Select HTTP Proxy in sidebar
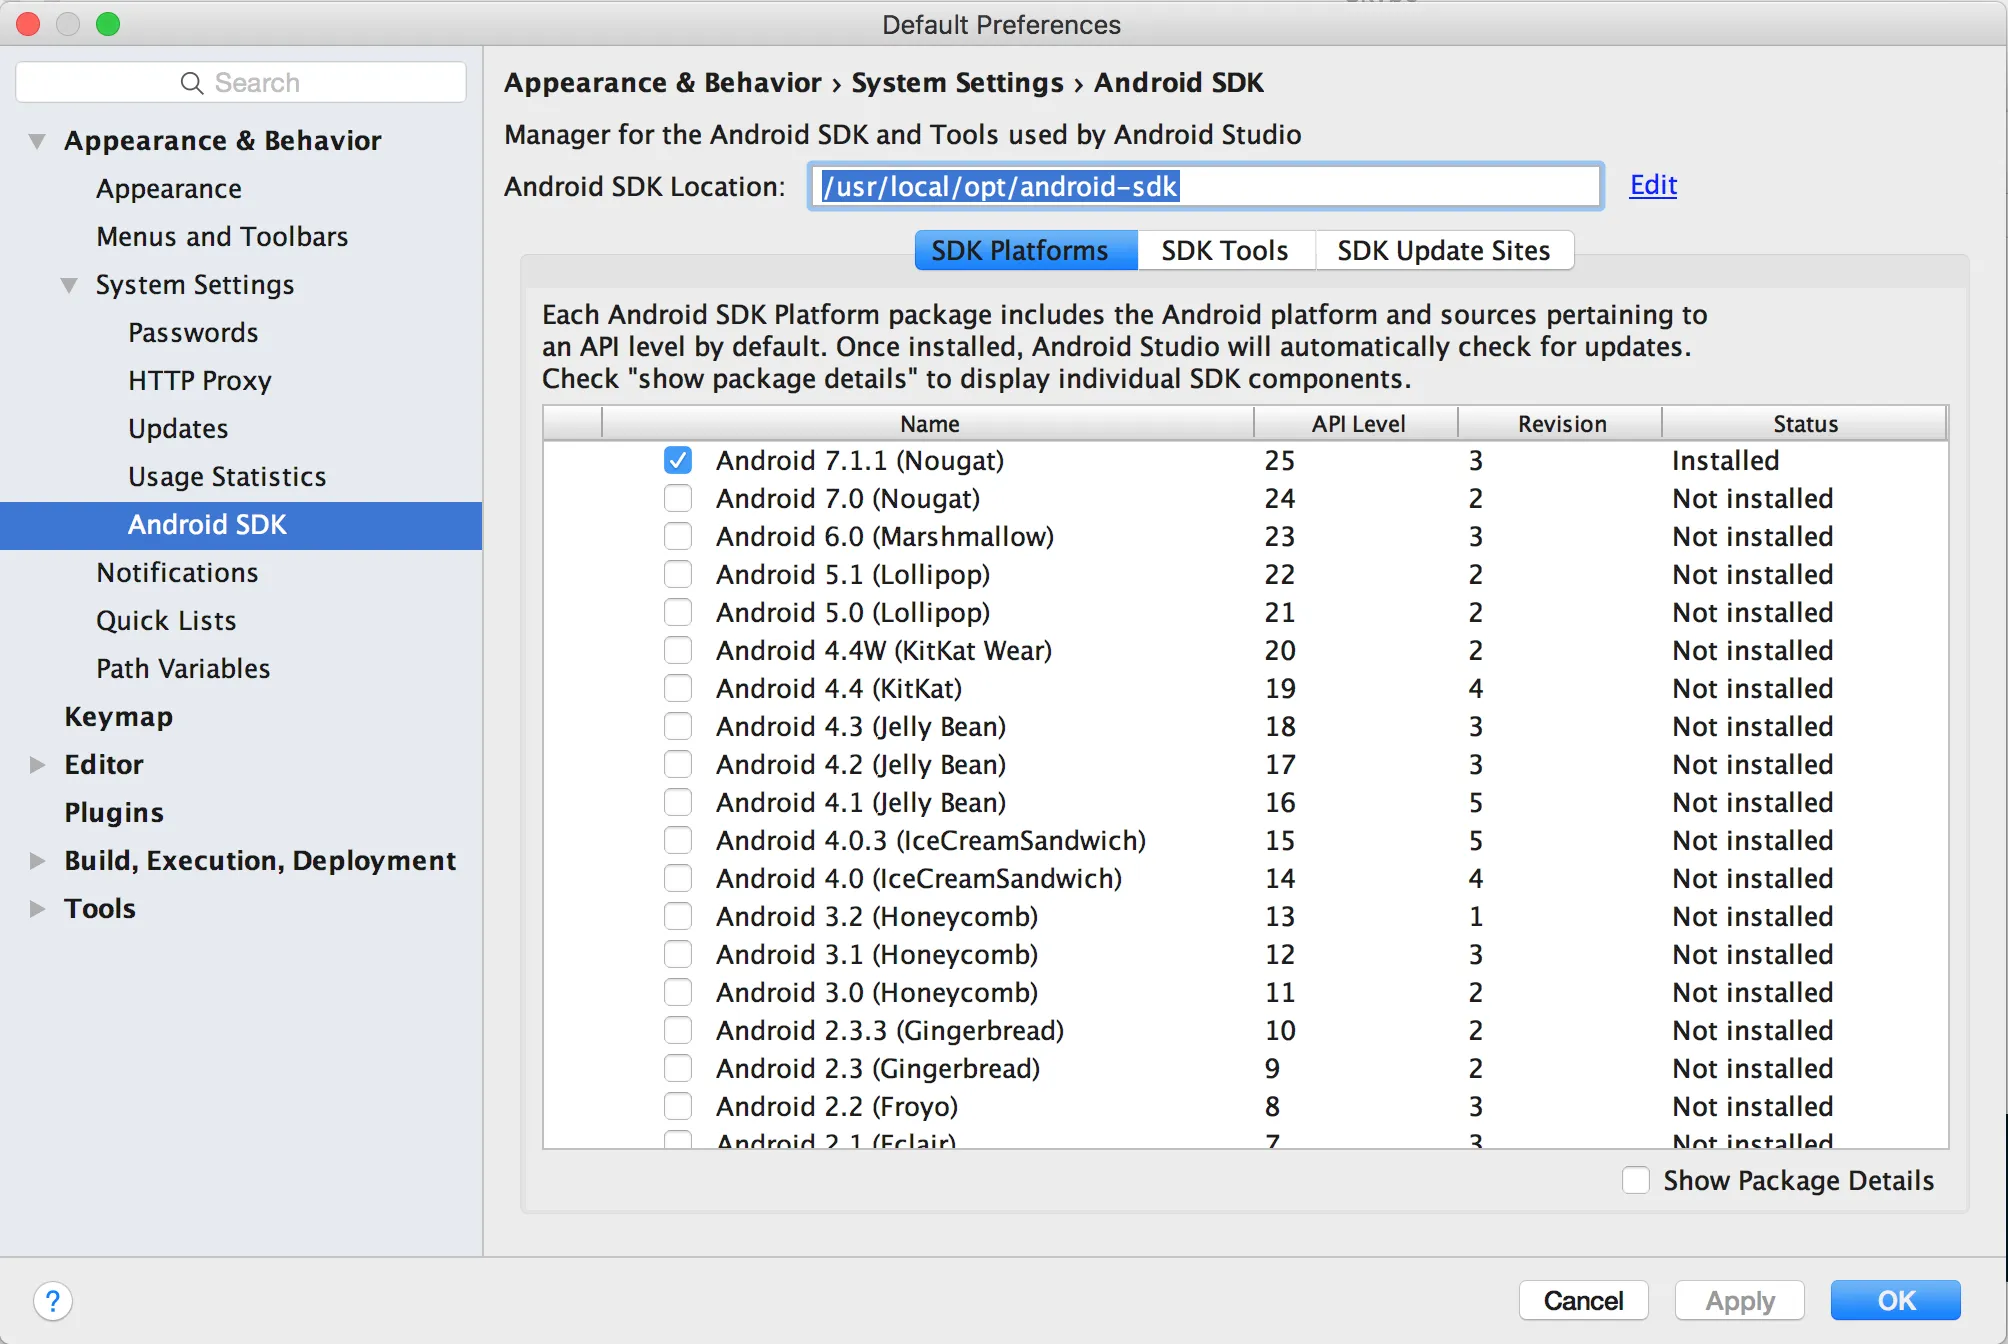The image size is (2008, 1344). 199,381
